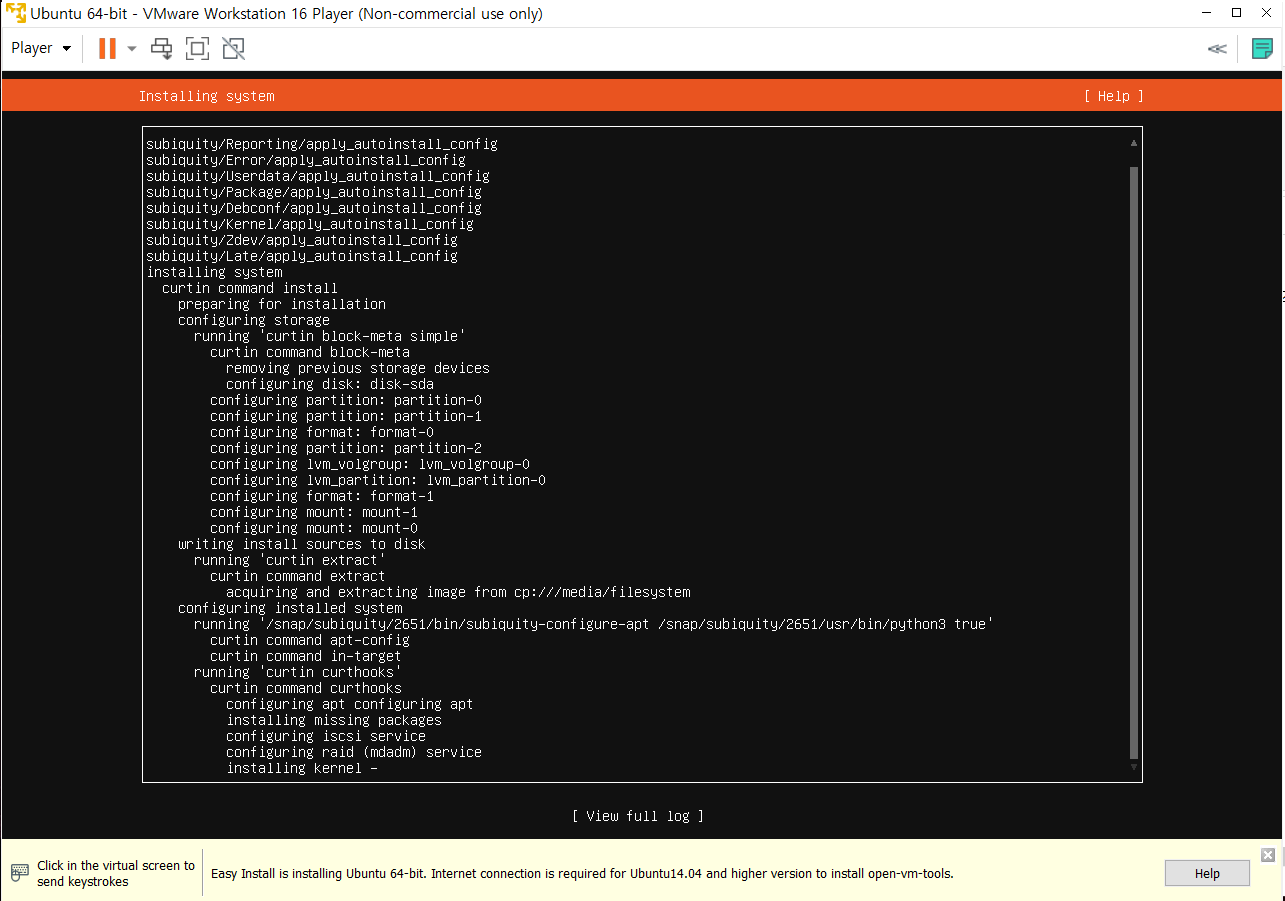
Task: Click scroll-up arrow in log panel
Action: (x=1133, y=143)
